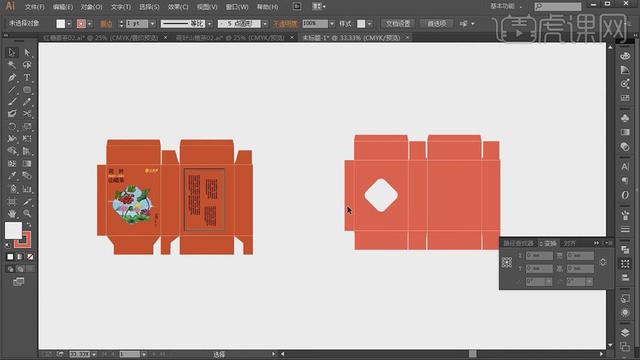Viewport: 640px width, 360px height.
Task: Open the Character panel icon in dock
Action: coord(625,166)
